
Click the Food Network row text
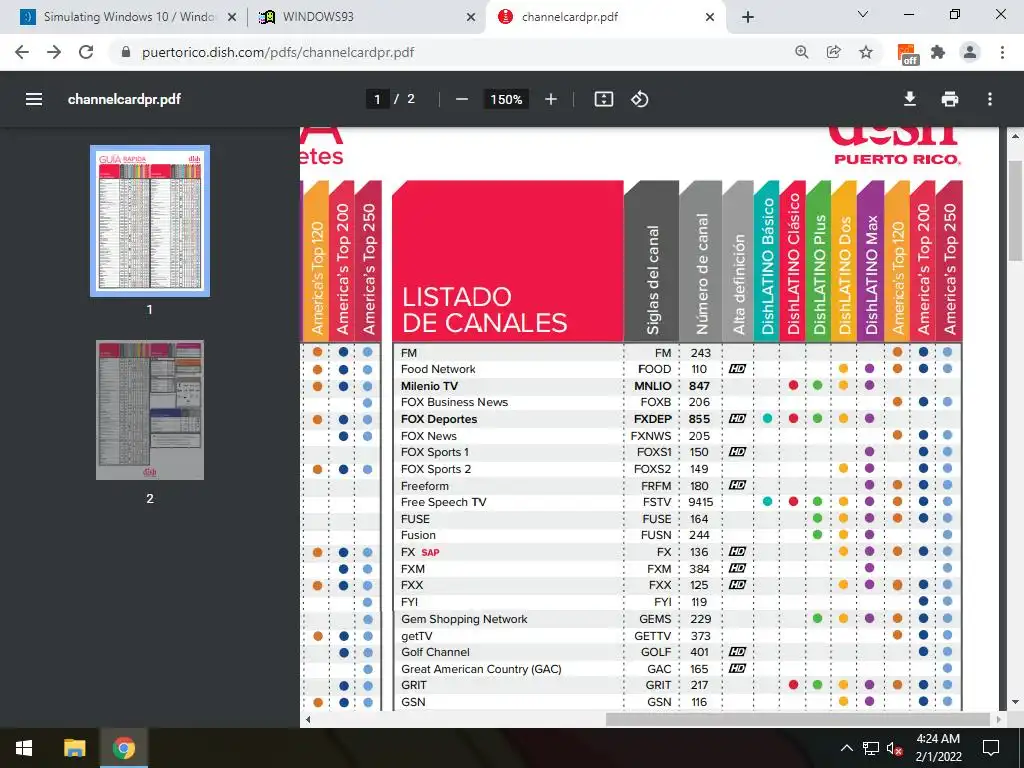pyautogui.click(x=438, y=369)
